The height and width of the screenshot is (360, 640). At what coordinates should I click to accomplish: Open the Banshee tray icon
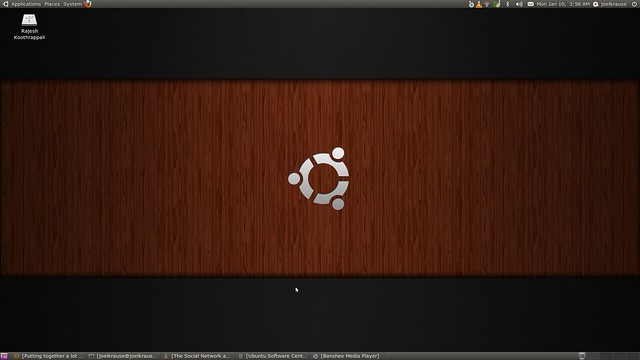[x=471, y=4]
